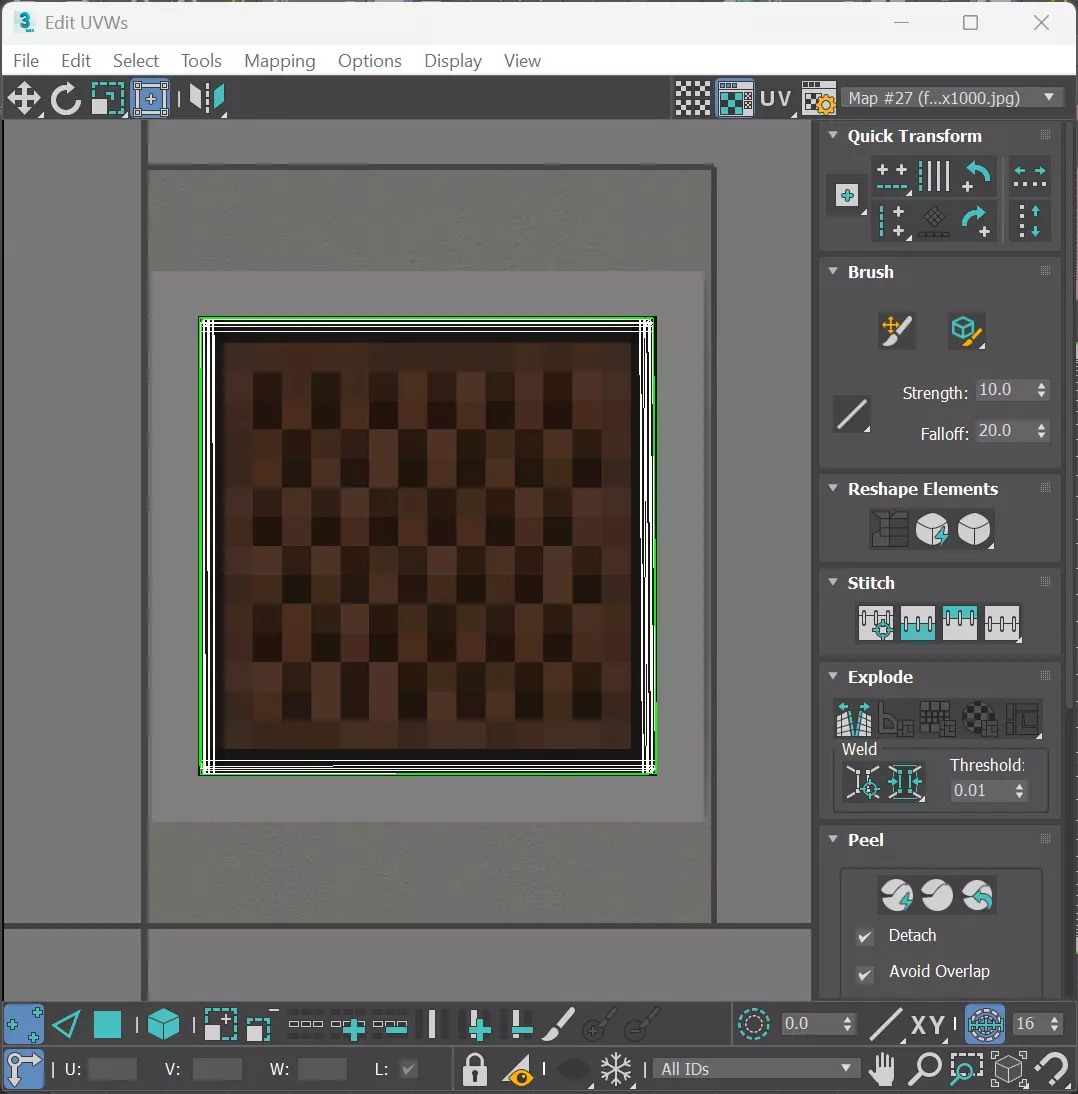Open the texture checker options gear icon
Image resolution: width=1078 pixels, height=1094 pixels.
(818, 98)
